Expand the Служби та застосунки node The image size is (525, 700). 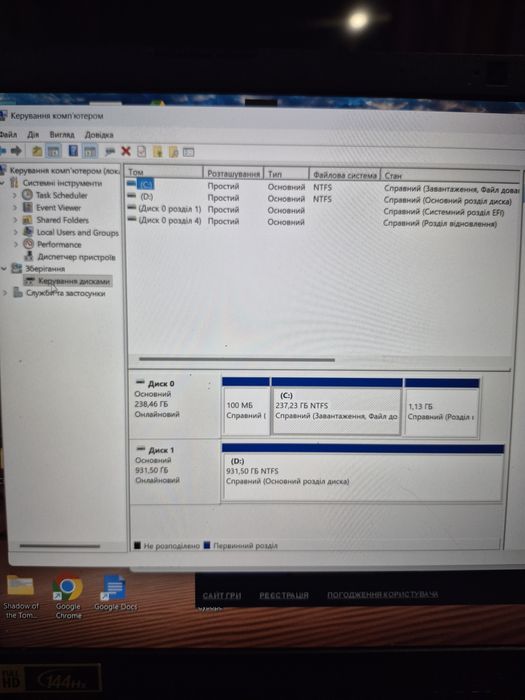tap(5, 293)
